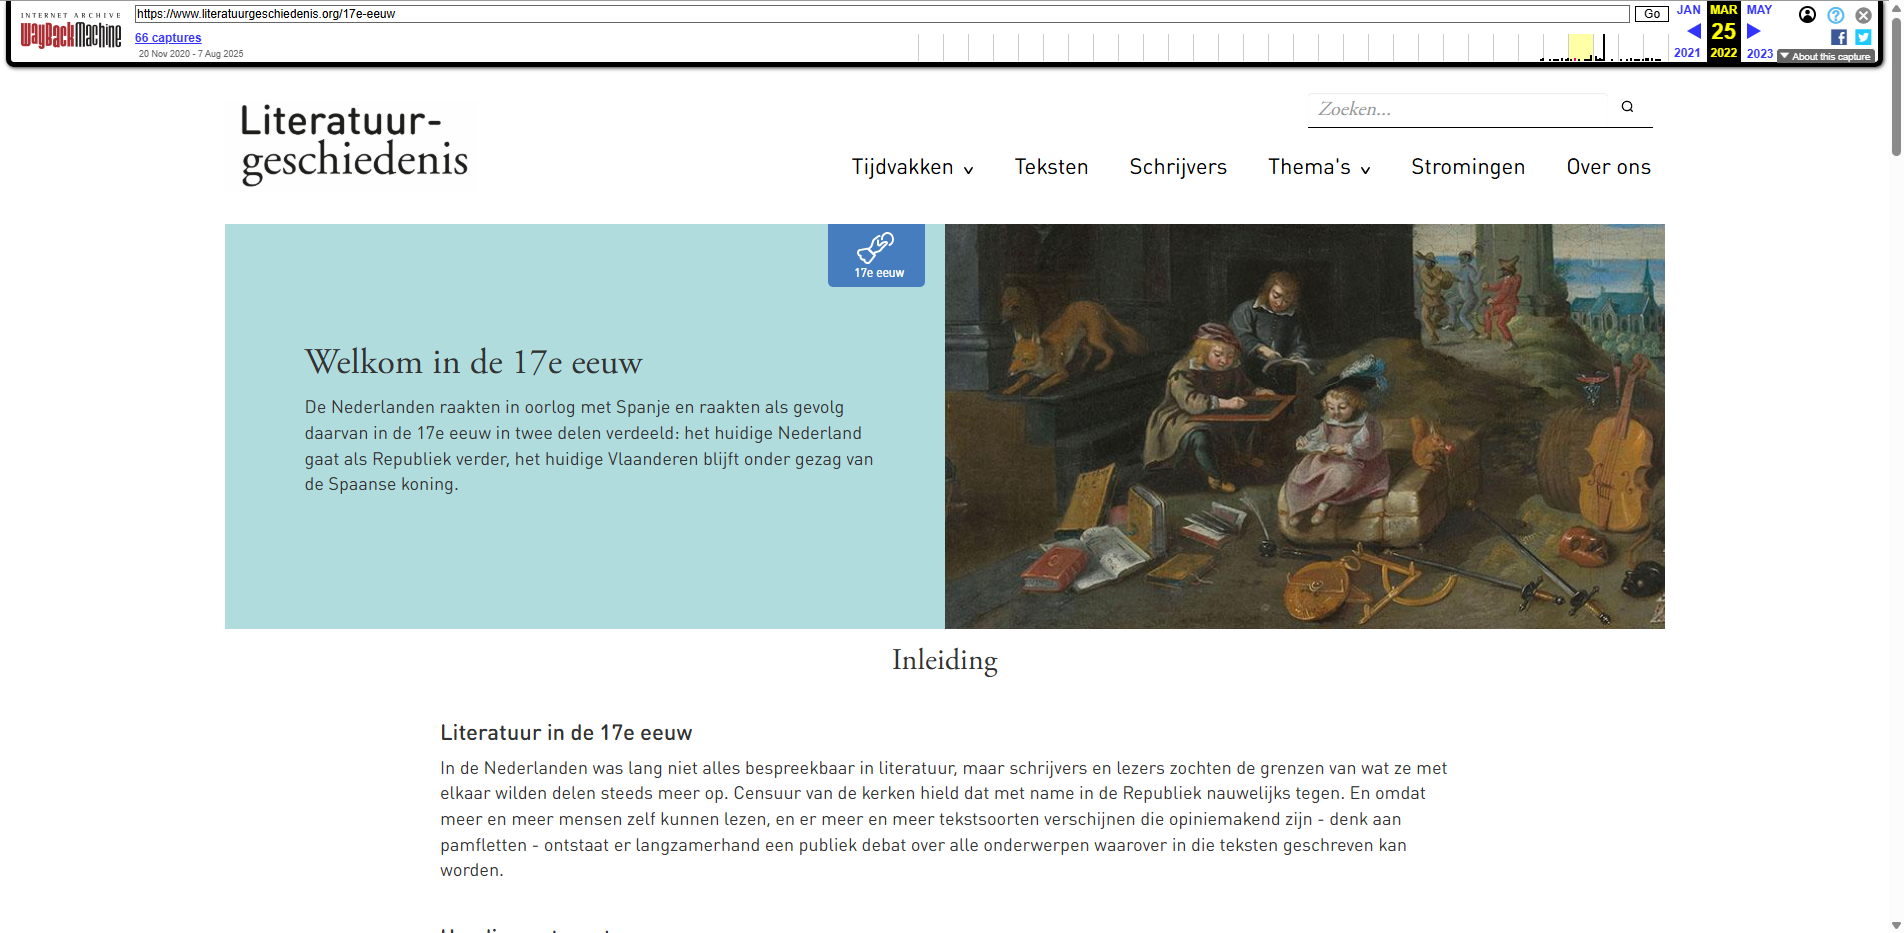
Task: Click the search magnifier icon
Action: point(1627,107)
